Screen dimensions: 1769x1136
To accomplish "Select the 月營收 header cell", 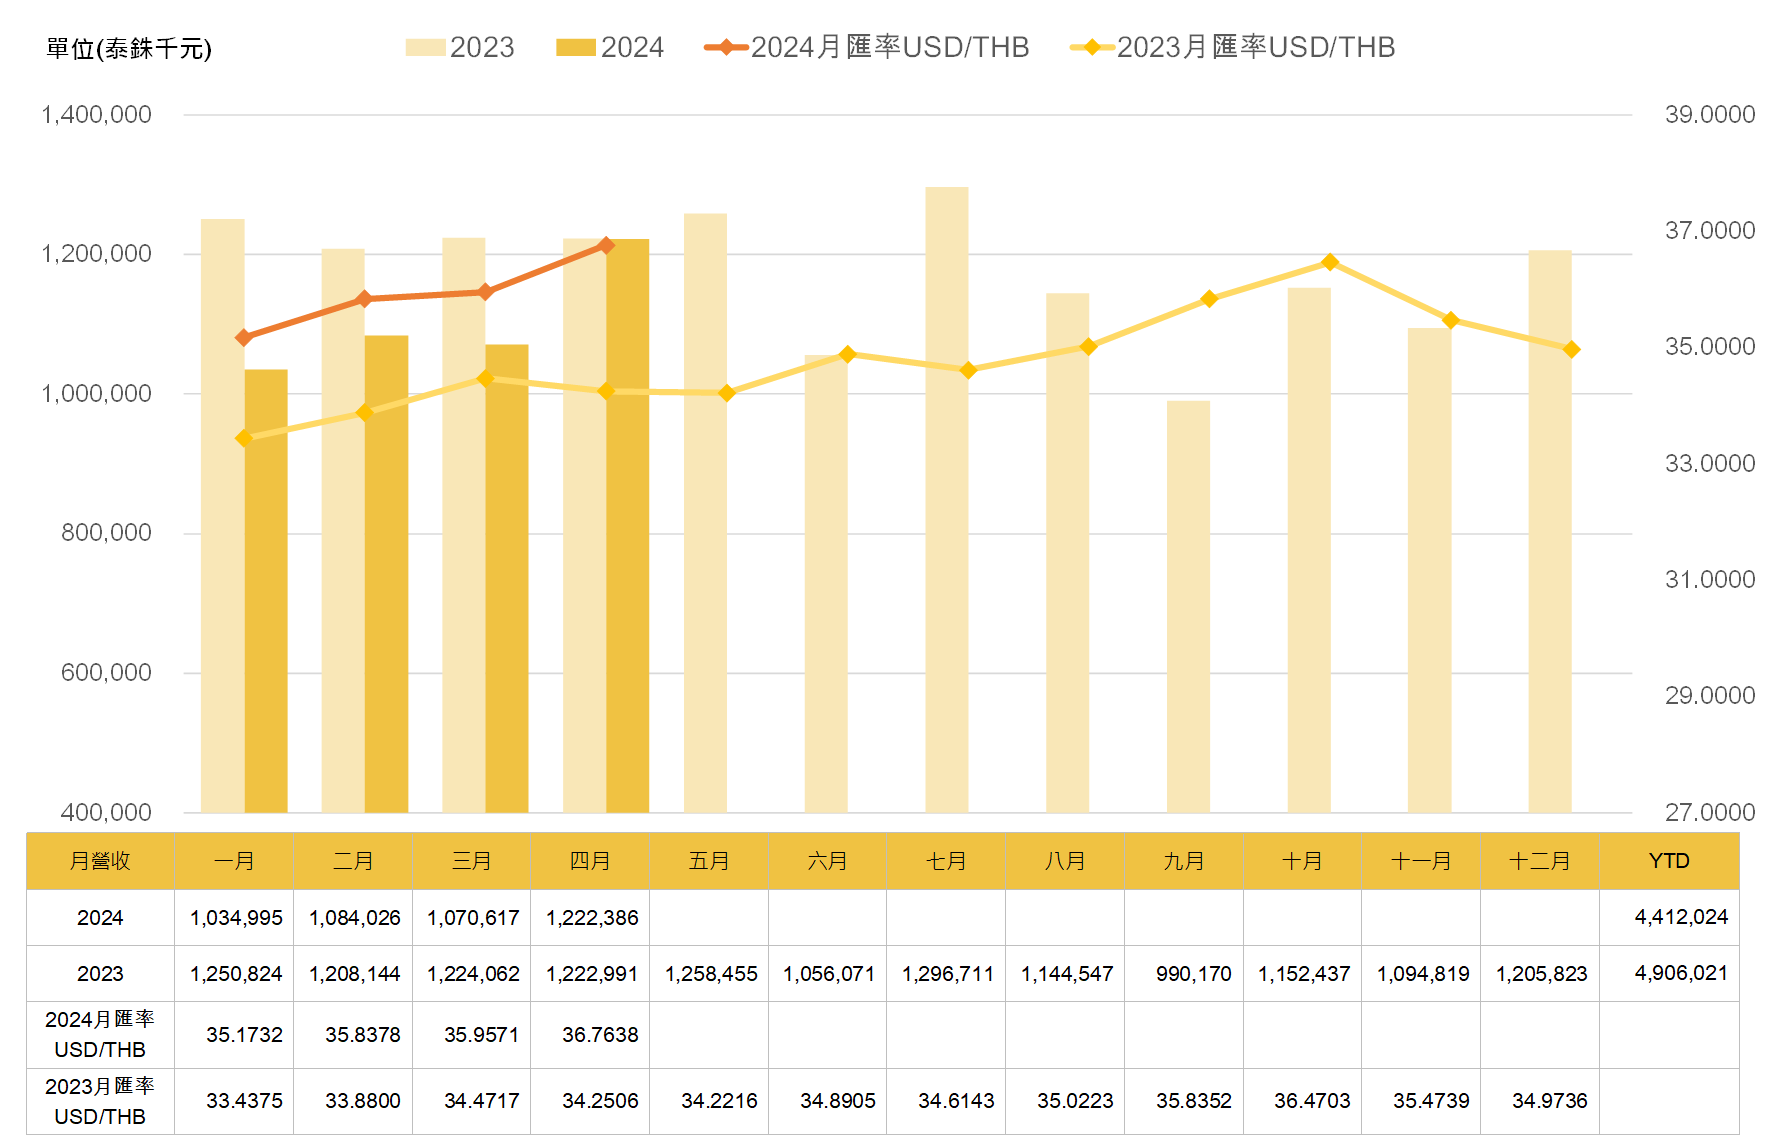I will [x=100, y=861].
